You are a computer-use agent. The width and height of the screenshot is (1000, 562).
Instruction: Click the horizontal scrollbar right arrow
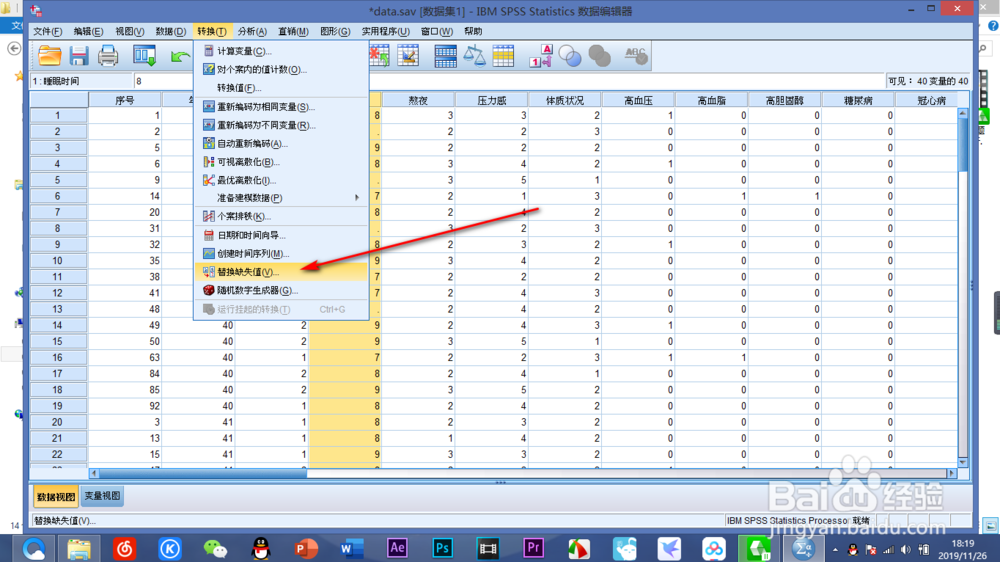coord(952,473)
